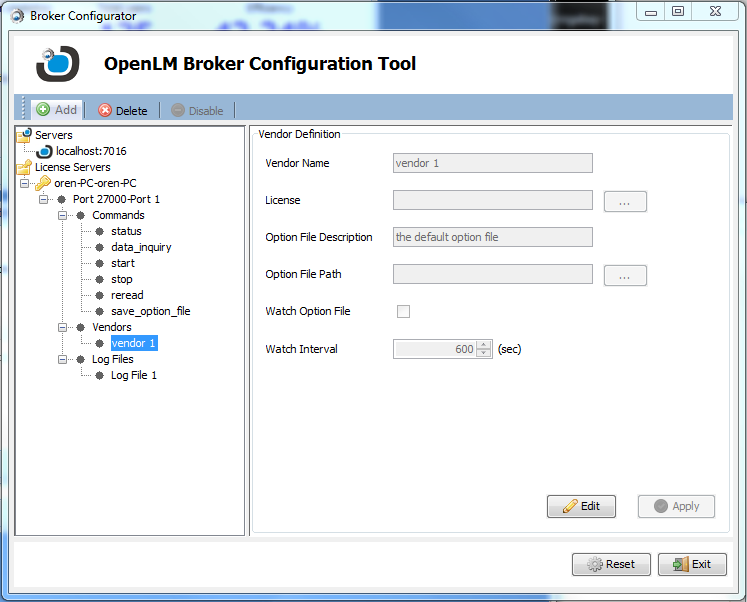Click the Option File Description field
Viewport: 747px width, 602px height.
pos(493,237)
